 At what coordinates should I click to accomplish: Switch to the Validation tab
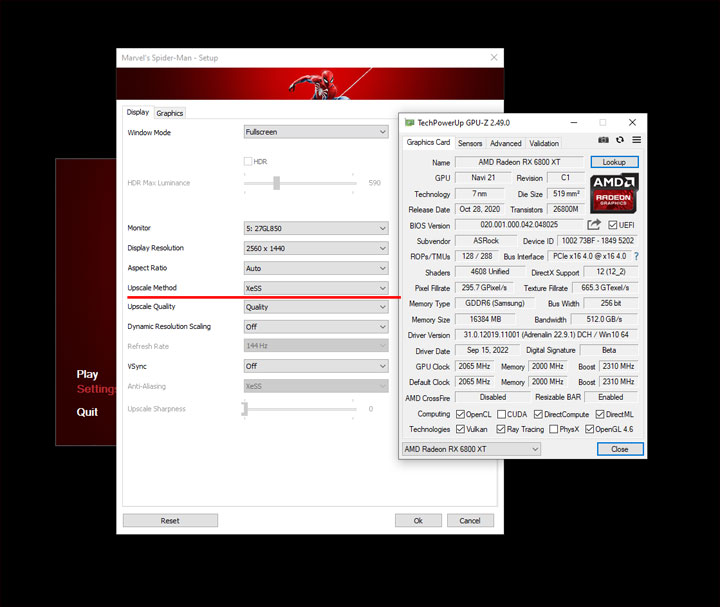tap(544, 143)
